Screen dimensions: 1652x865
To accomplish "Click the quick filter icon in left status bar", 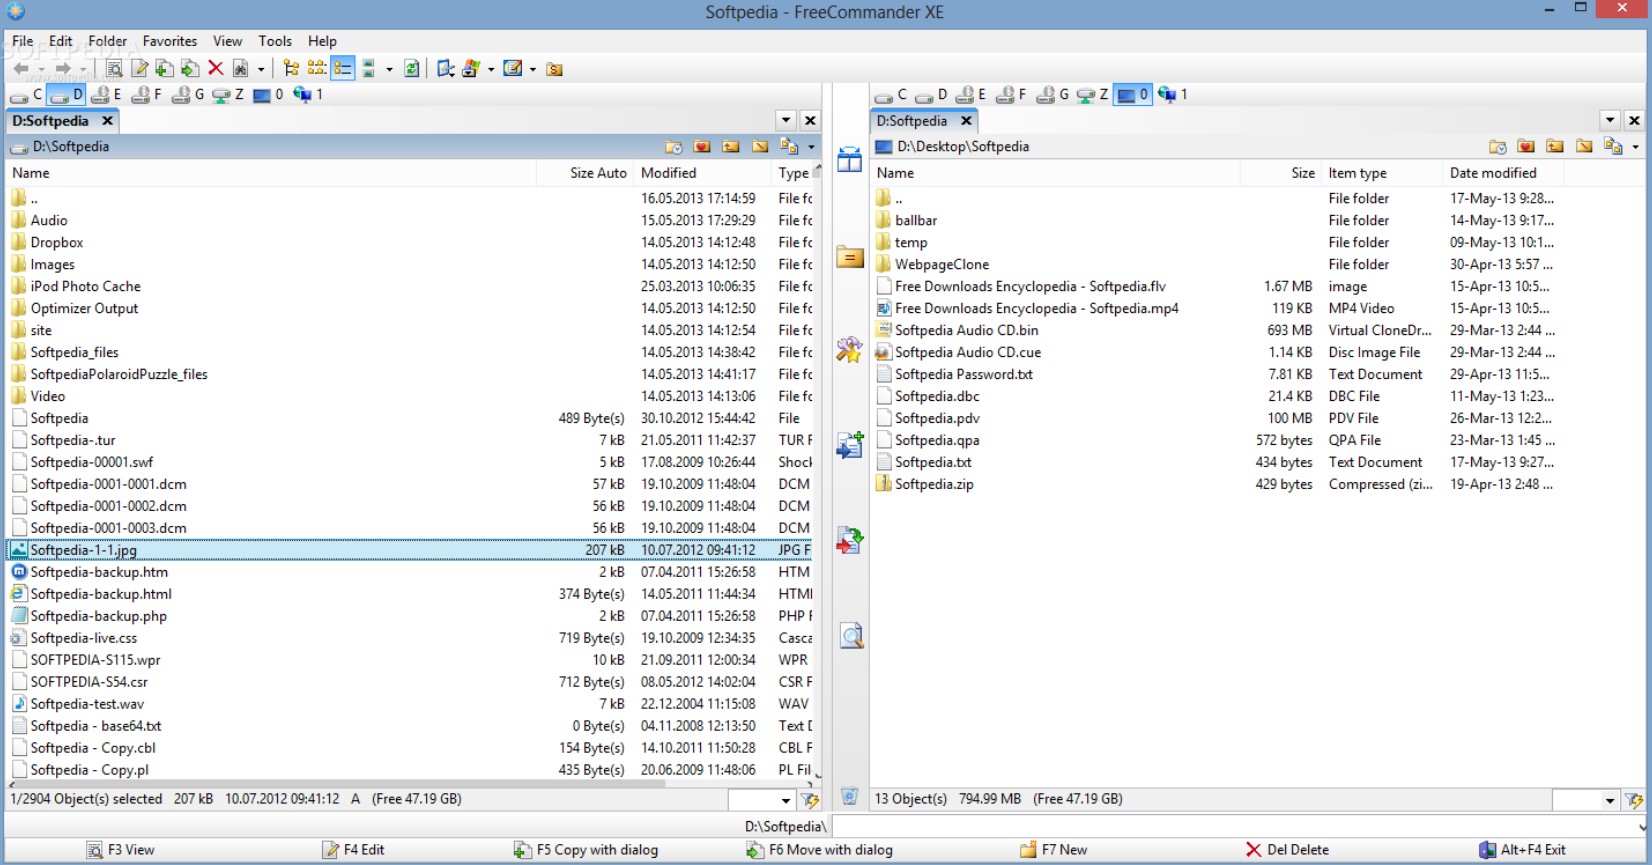I will (810, 800).
